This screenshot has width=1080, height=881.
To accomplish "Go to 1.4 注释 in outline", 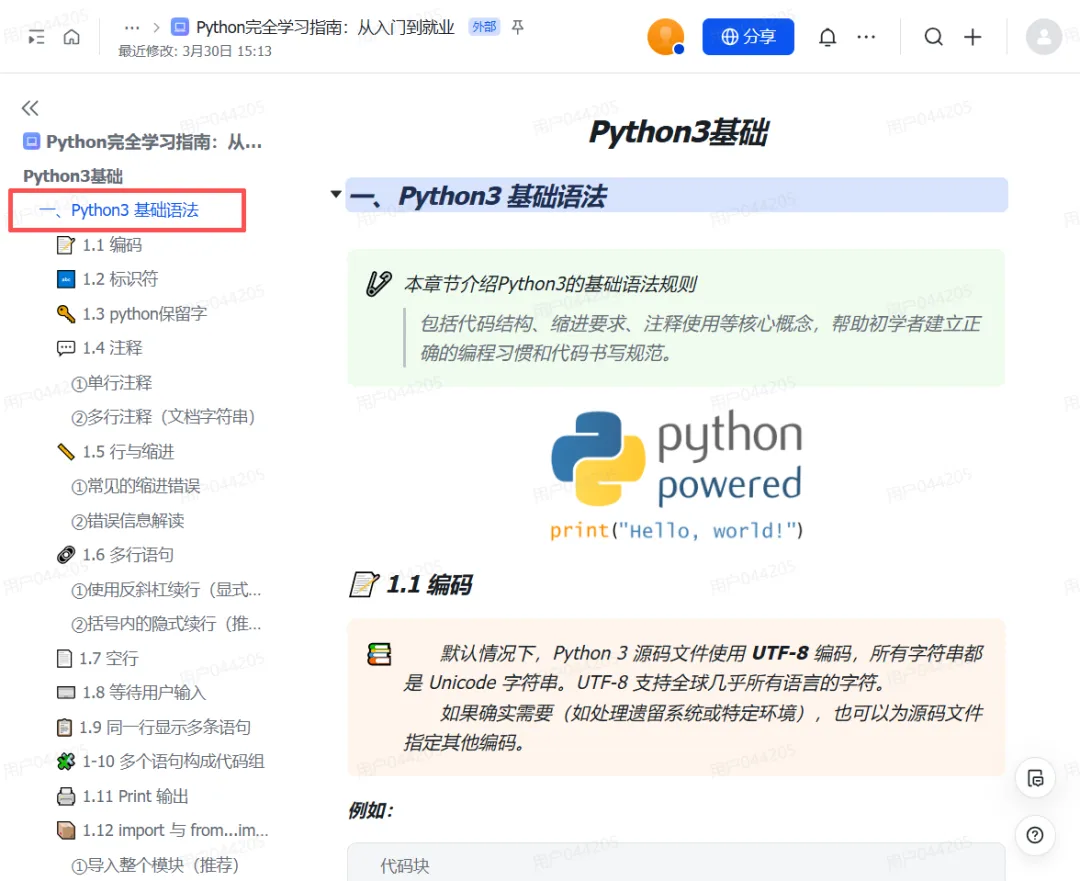I will [100, 348].
